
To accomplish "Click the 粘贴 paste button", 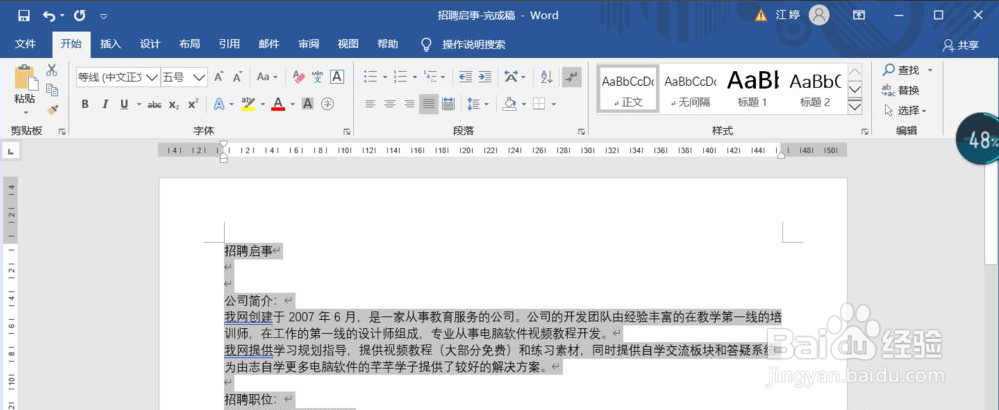I will pos(25,89).
